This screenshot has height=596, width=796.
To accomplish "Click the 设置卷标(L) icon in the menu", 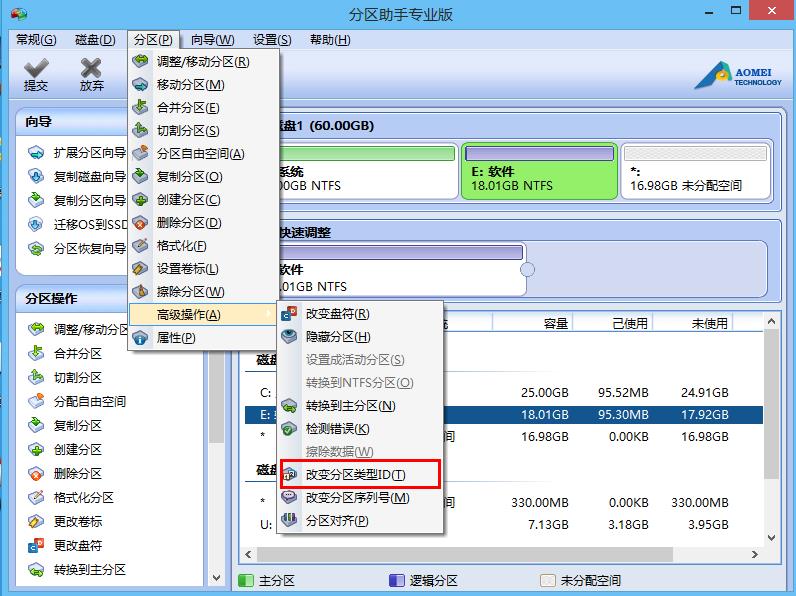I will (x=140, y=269).
